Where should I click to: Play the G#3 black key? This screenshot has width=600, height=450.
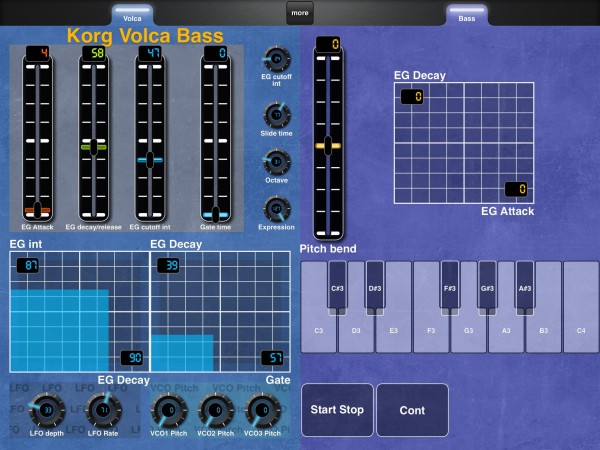(487, 286)
